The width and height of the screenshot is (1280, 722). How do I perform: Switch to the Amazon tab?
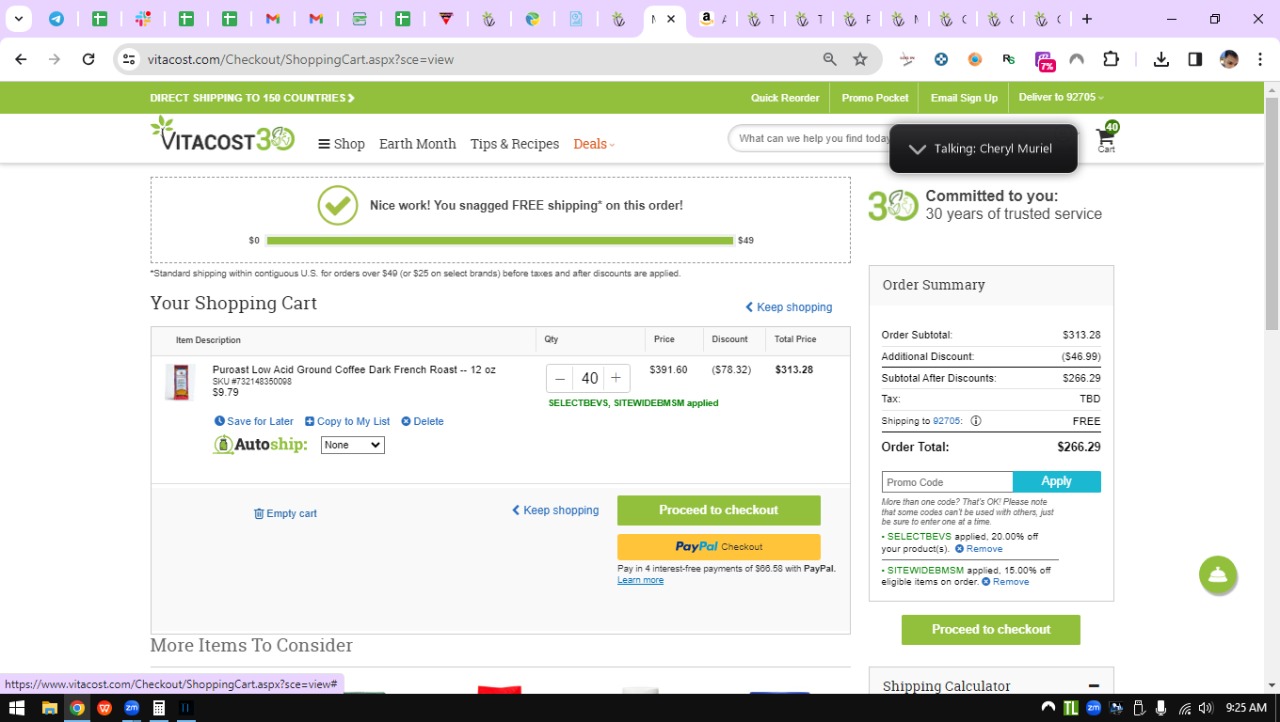[713, 19]
